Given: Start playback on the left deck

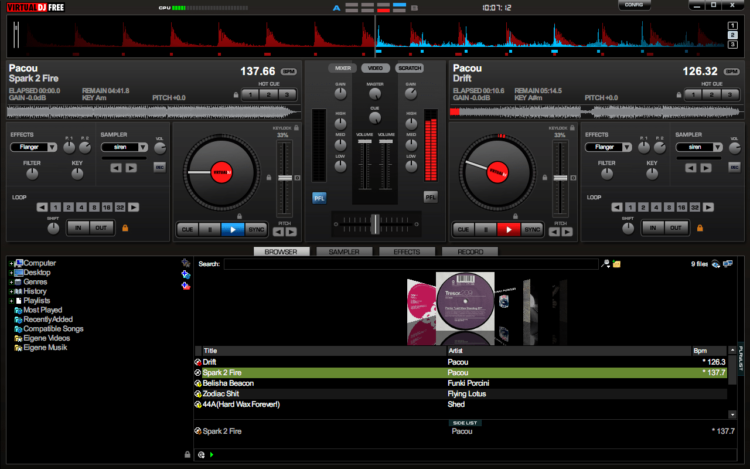Looking at the screenshot, I should coord(232,229).
